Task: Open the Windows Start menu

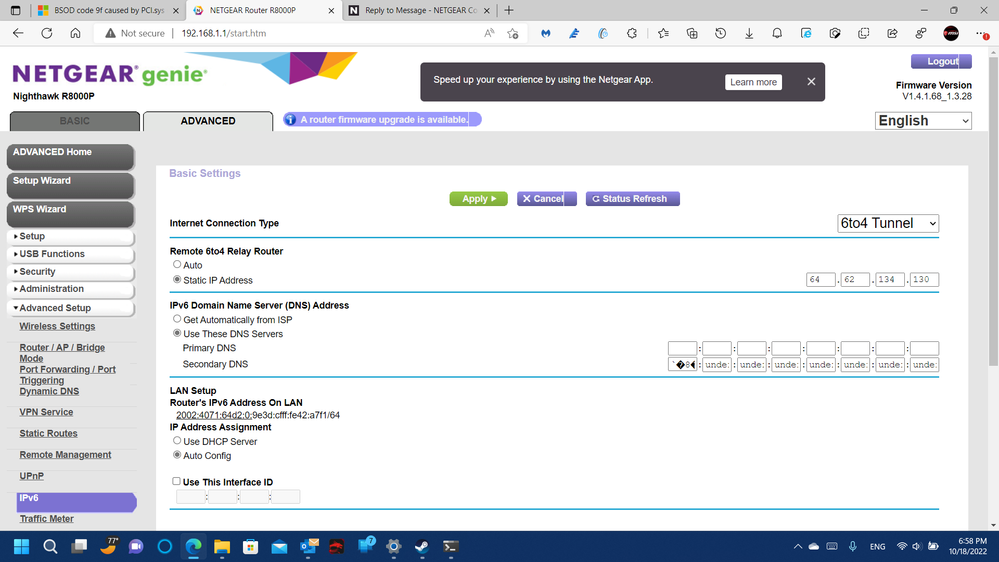Action: pyautogui.click(x=21, y=547)
